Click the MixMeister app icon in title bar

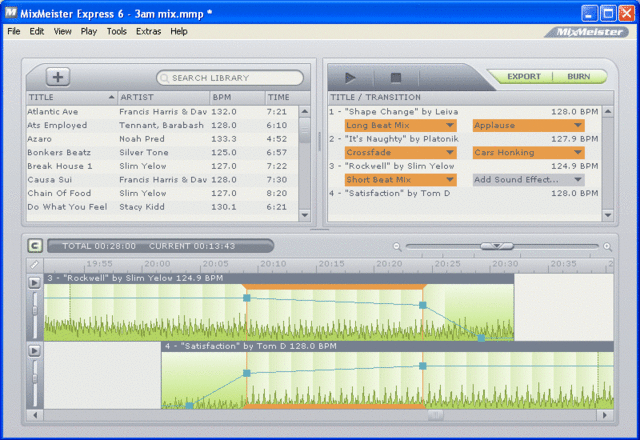click(10, 13)
